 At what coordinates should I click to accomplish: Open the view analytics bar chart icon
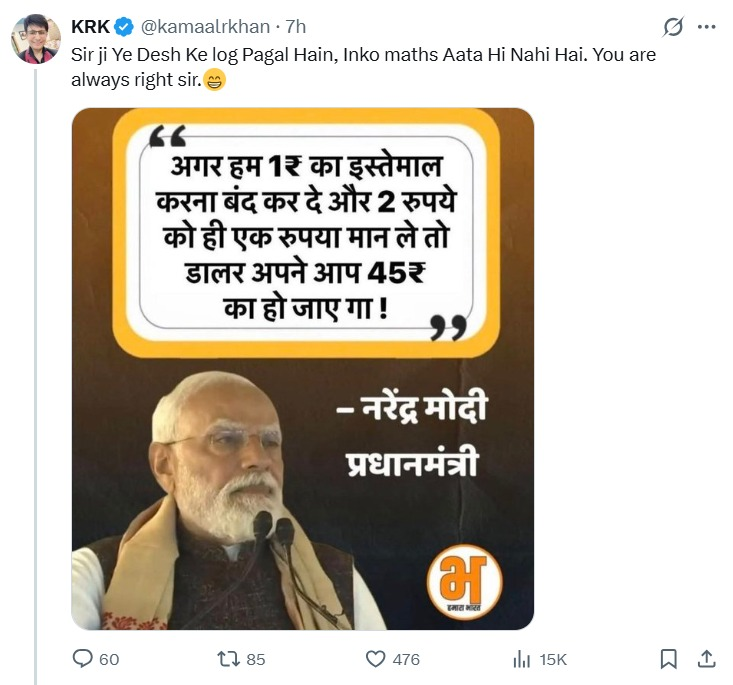pyautogui.click(x=521, y=659)
